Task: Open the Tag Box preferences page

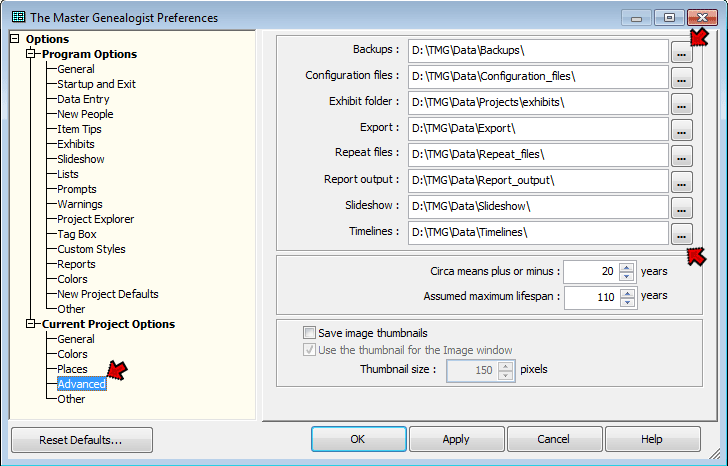Action: [x=76, y=234]
